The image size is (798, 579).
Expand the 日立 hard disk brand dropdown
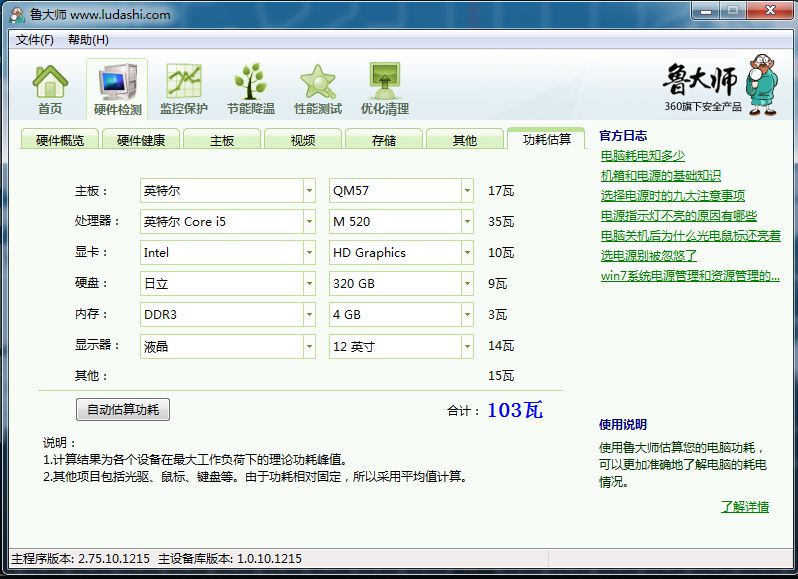[309, 283]
